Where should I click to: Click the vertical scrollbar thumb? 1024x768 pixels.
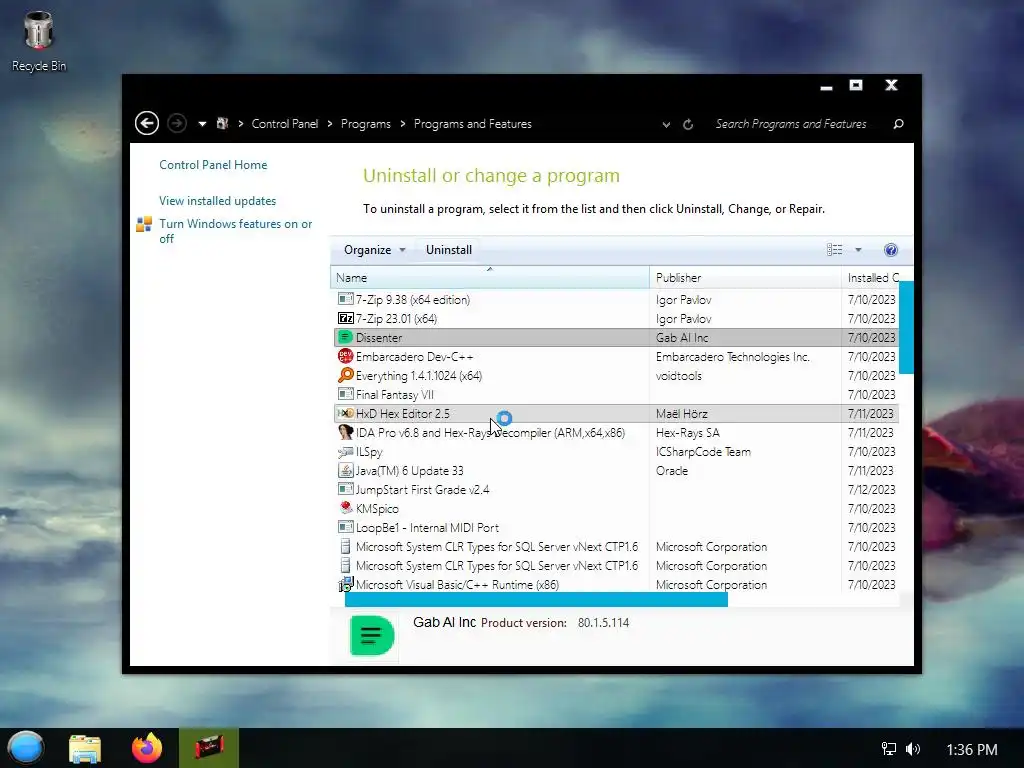coord(906,327)
